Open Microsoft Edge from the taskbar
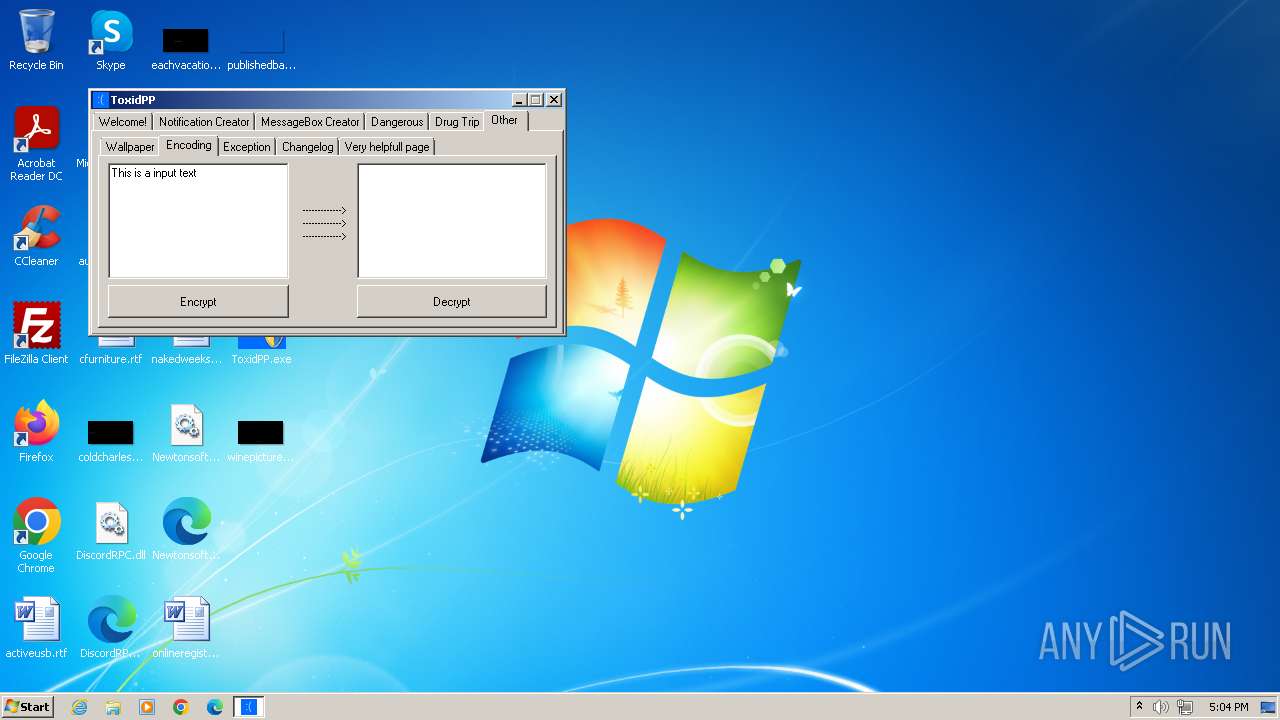 tap(215, 707)
